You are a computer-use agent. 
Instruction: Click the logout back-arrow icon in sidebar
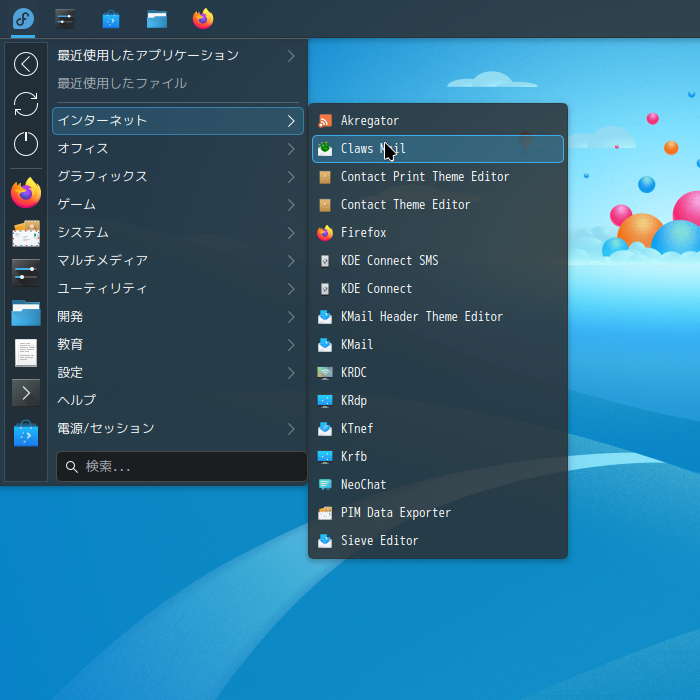pos(26,64)
